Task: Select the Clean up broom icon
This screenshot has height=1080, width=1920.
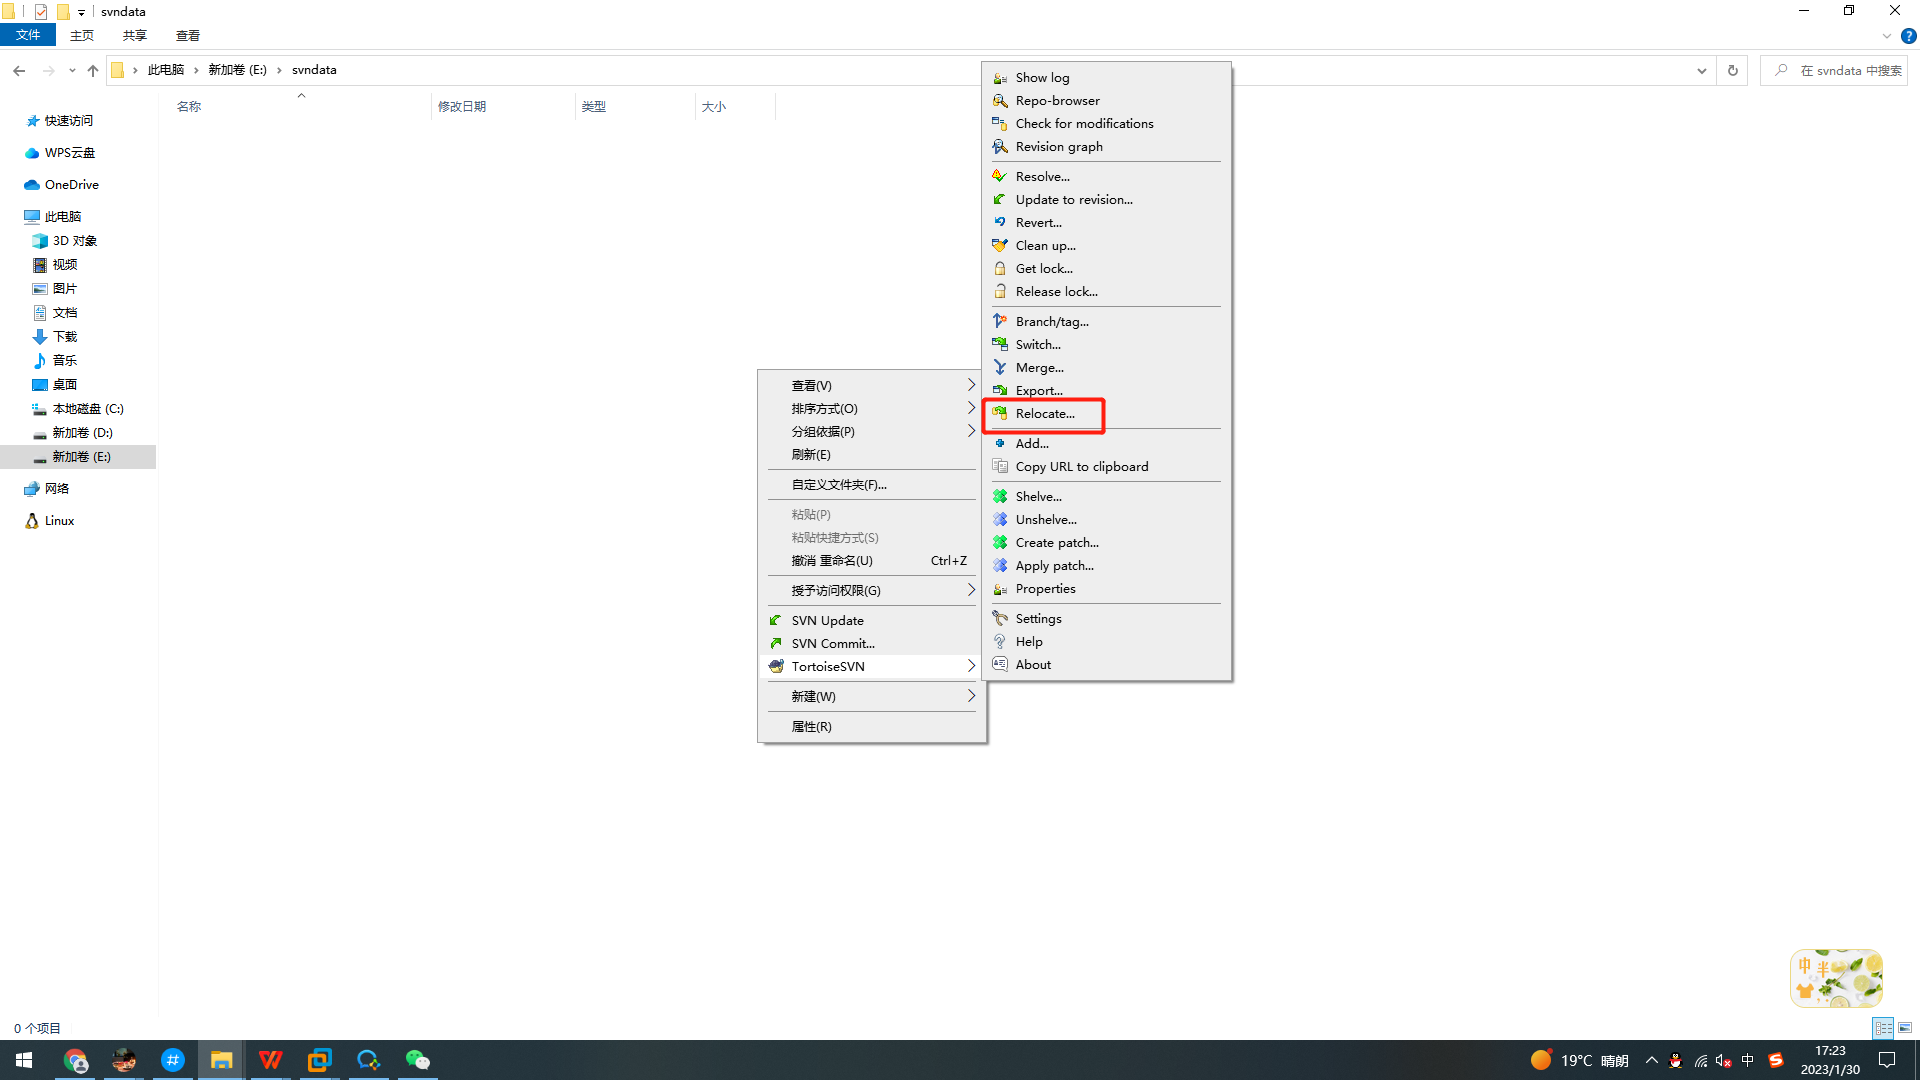Action: 999,246
